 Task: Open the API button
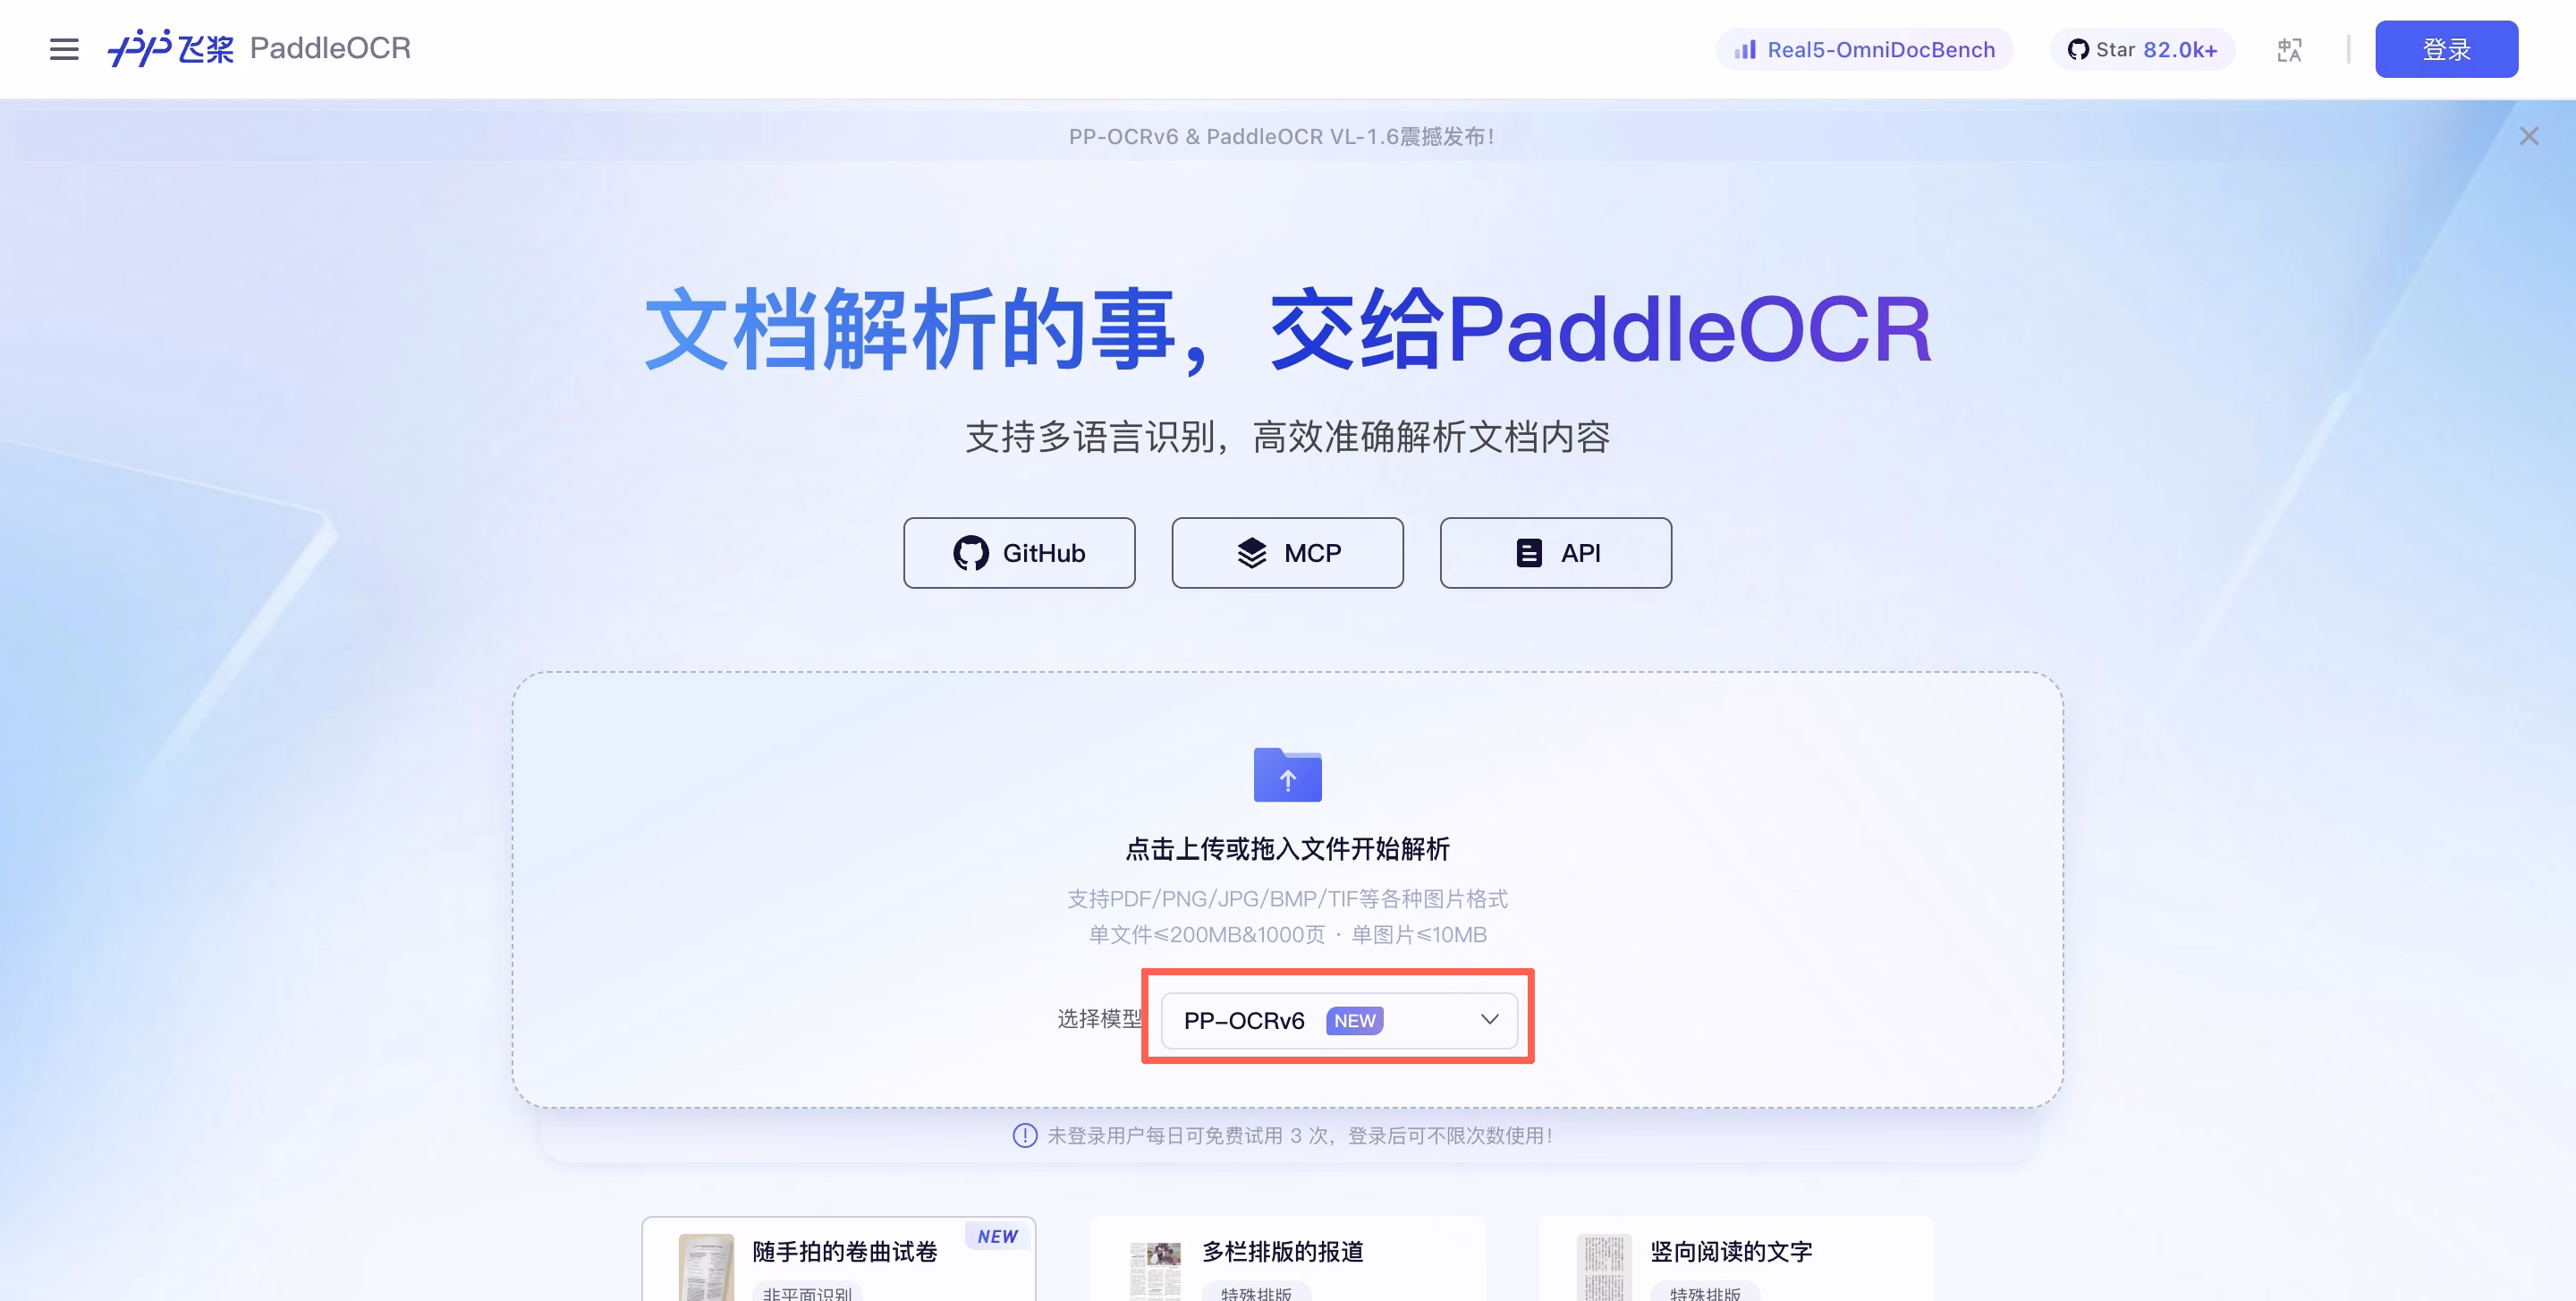[1555, 552]
